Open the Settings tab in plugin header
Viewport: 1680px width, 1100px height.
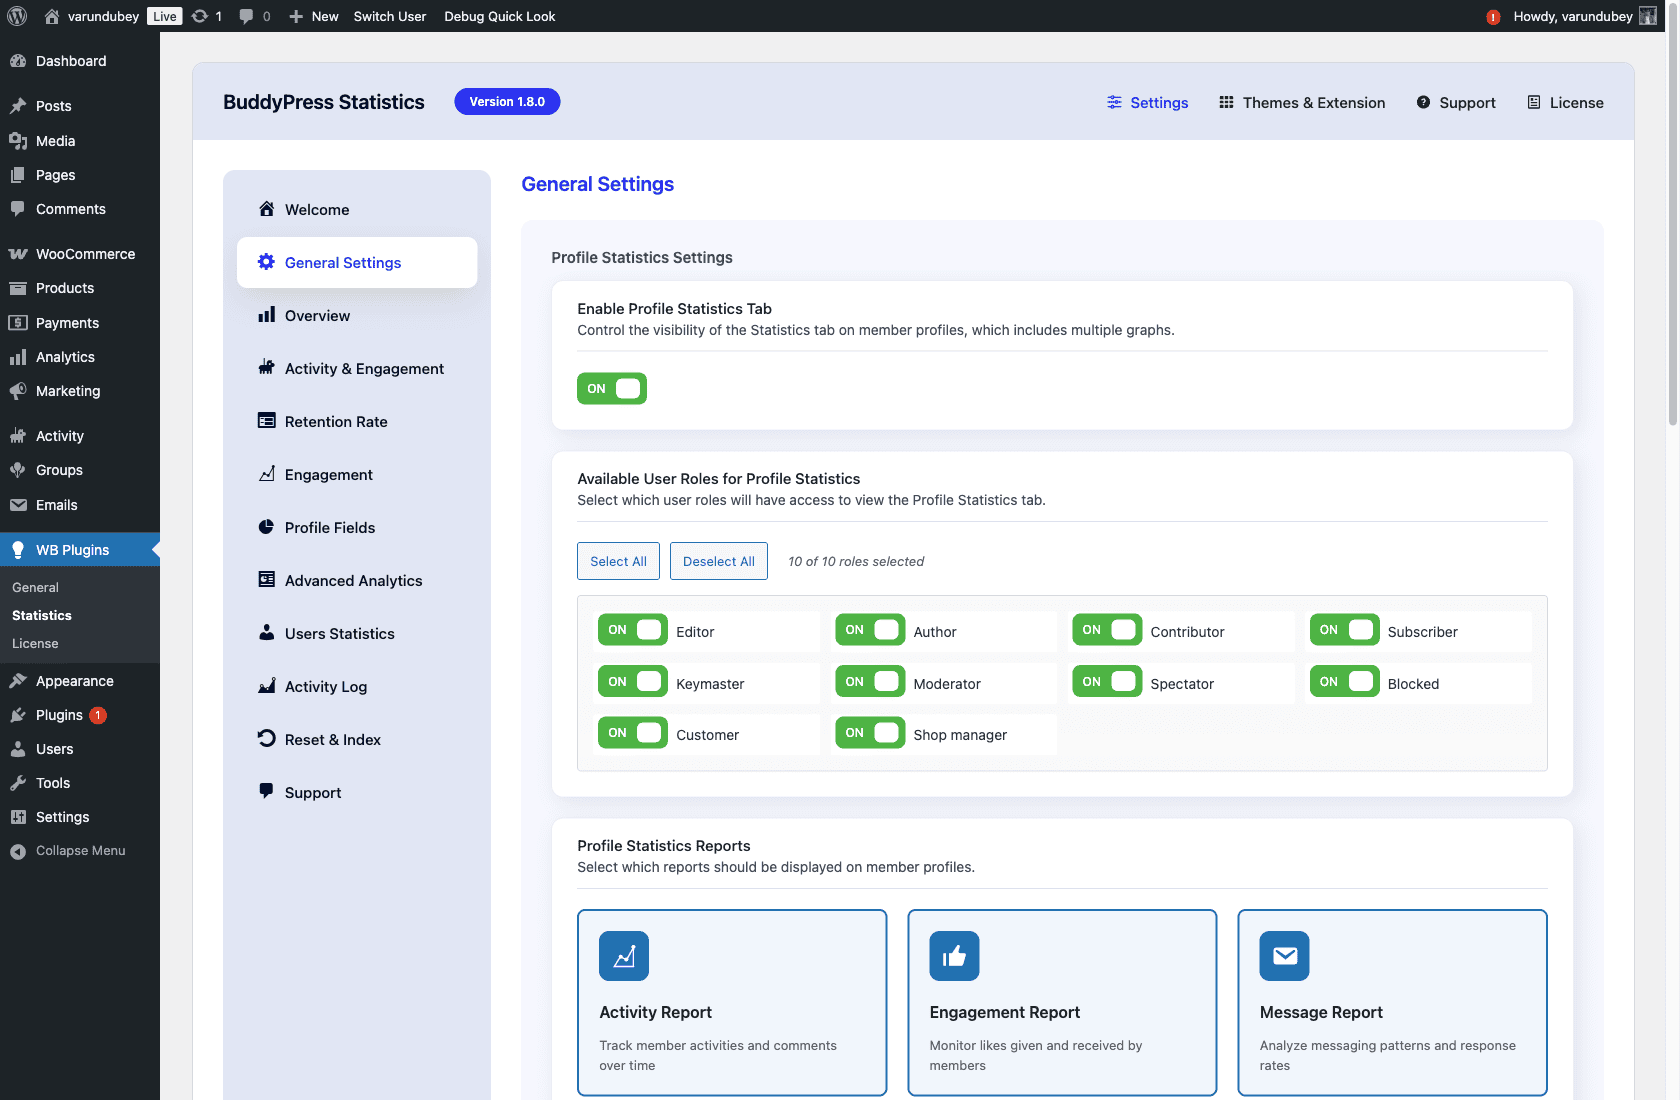pyautogui.click(x=1147, y=102)
